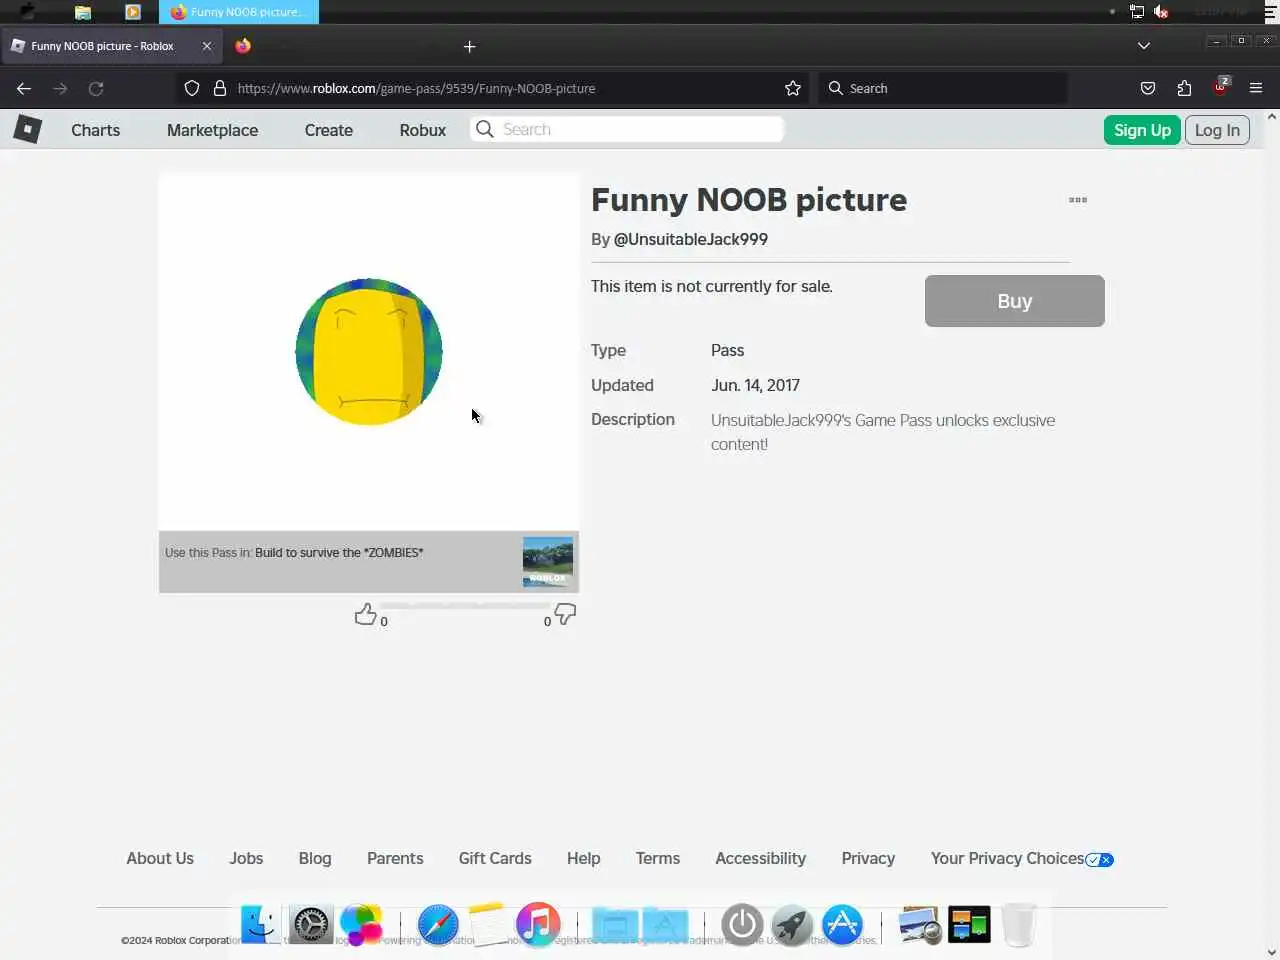Open Charts in Roblox navigation
1280x960 pixels.
(x=95, y=130)
